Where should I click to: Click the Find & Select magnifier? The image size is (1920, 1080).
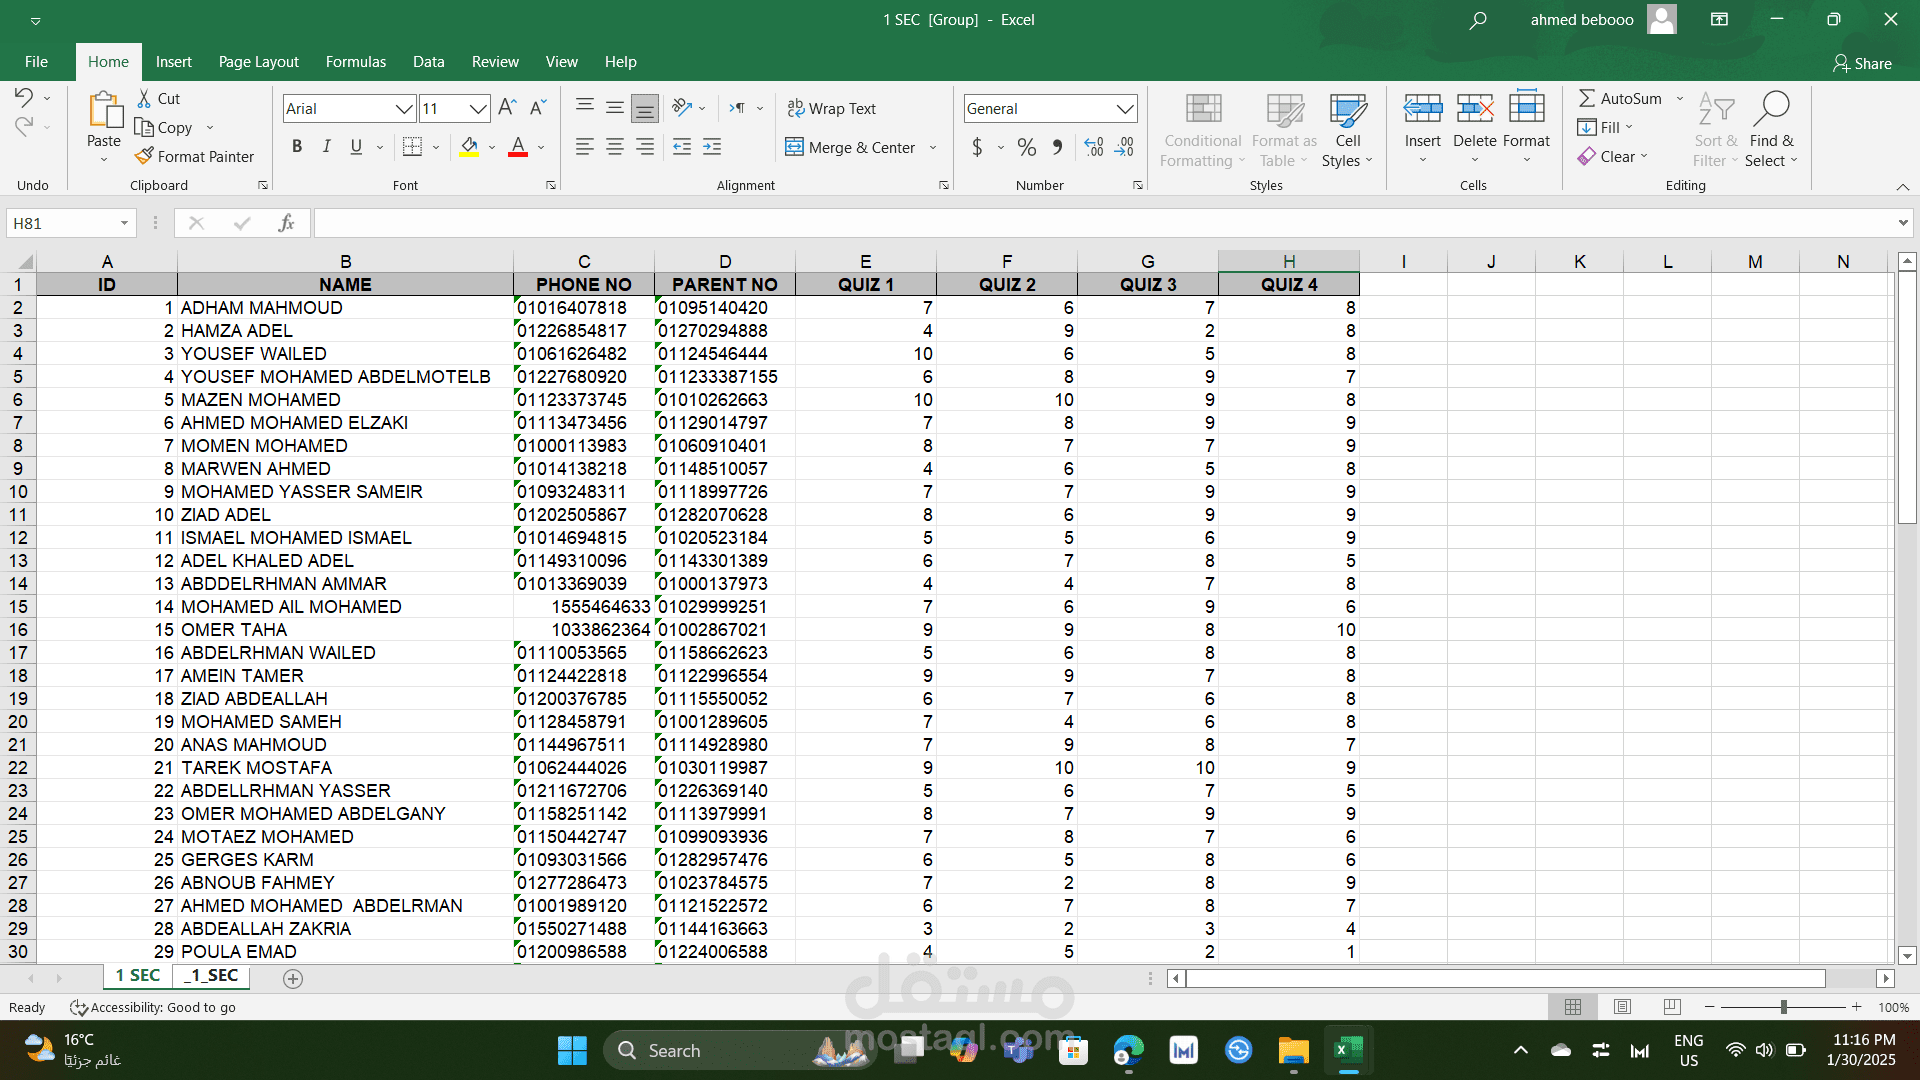pyautogui.click(x=1772, y=108)
